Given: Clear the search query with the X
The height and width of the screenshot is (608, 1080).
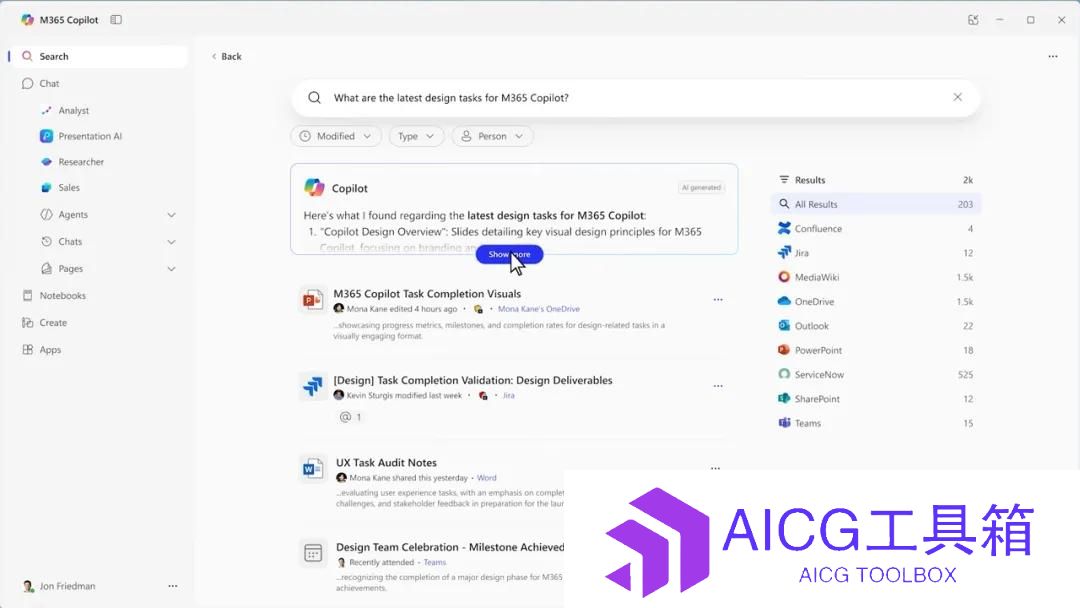Looking at the screenshot, I should (x=957, y=97).
